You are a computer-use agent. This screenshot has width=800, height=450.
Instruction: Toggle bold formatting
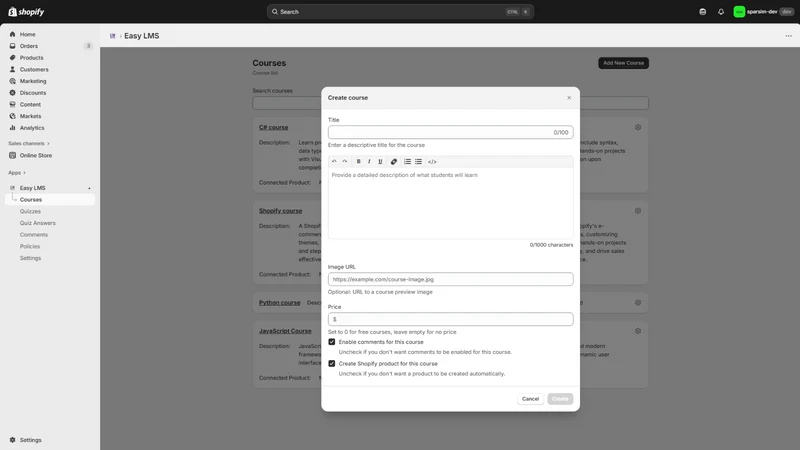coord(359,162)
